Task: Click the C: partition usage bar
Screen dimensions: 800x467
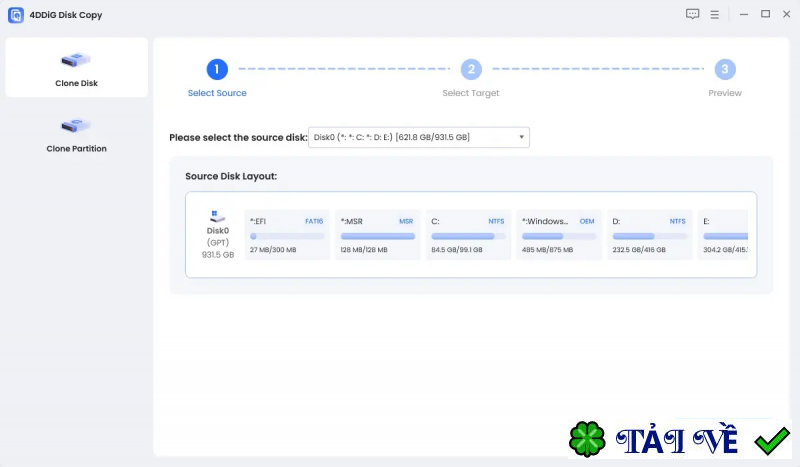Action: pyautogui.click(x=468, y=236)
